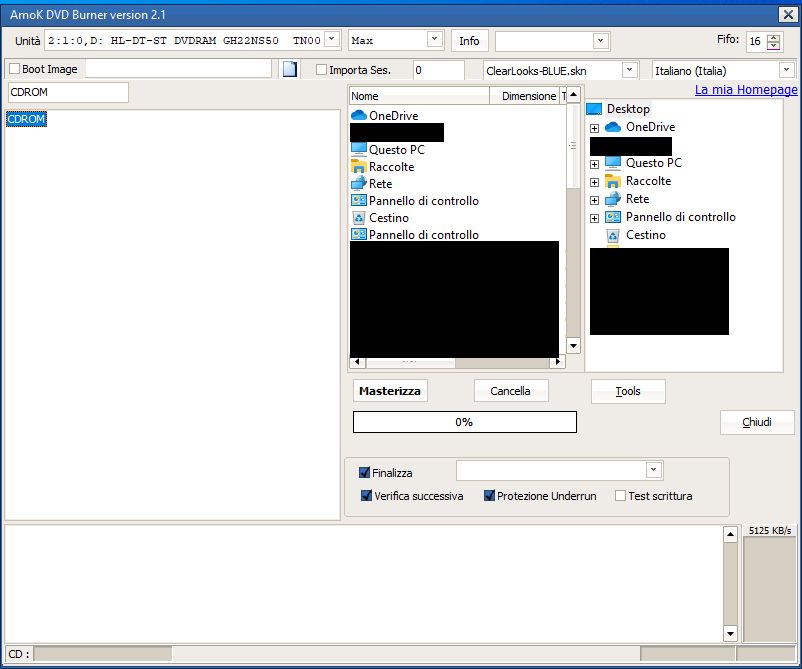Select OneDrive cloud icon in file list

coord(359,116)
